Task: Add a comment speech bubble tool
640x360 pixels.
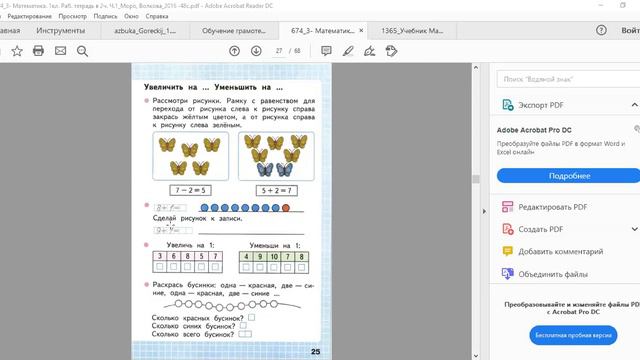Action: pos(326,51)
